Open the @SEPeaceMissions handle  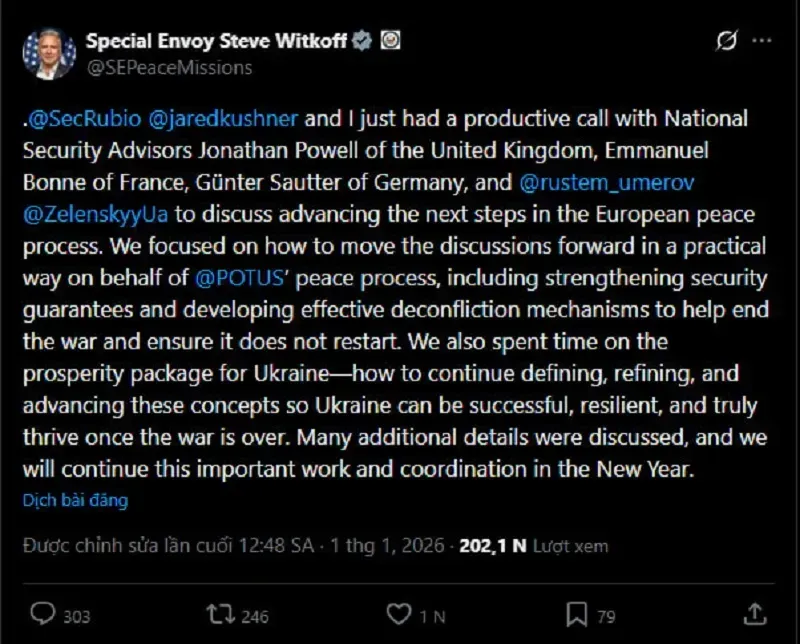[x=169, y=68]
